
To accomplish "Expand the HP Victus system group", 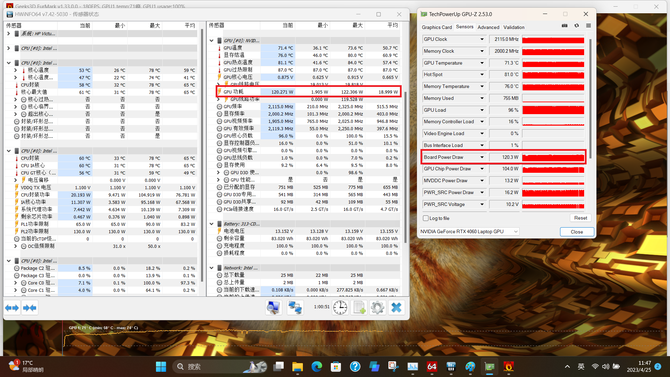I will (9, 33).
